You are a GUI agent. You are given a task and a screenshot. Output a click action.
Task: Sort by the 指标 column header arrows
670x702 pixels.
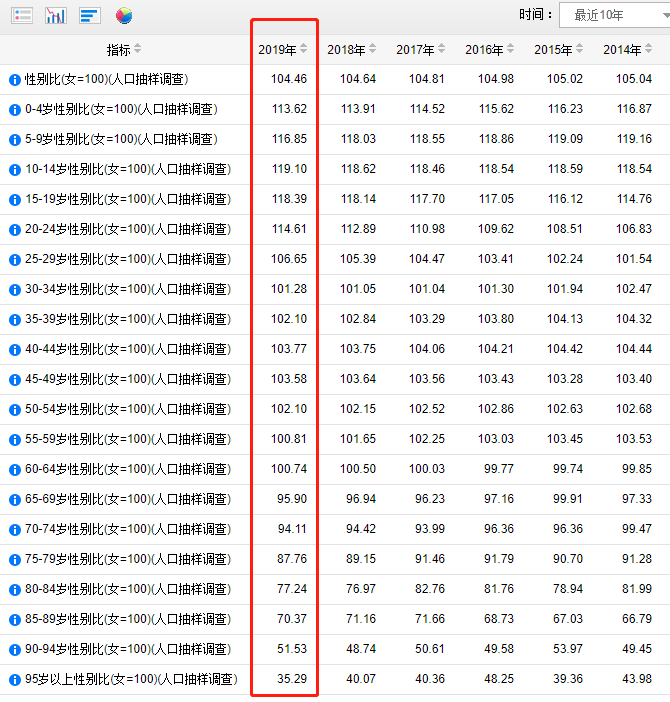click(x=137, y=48)
